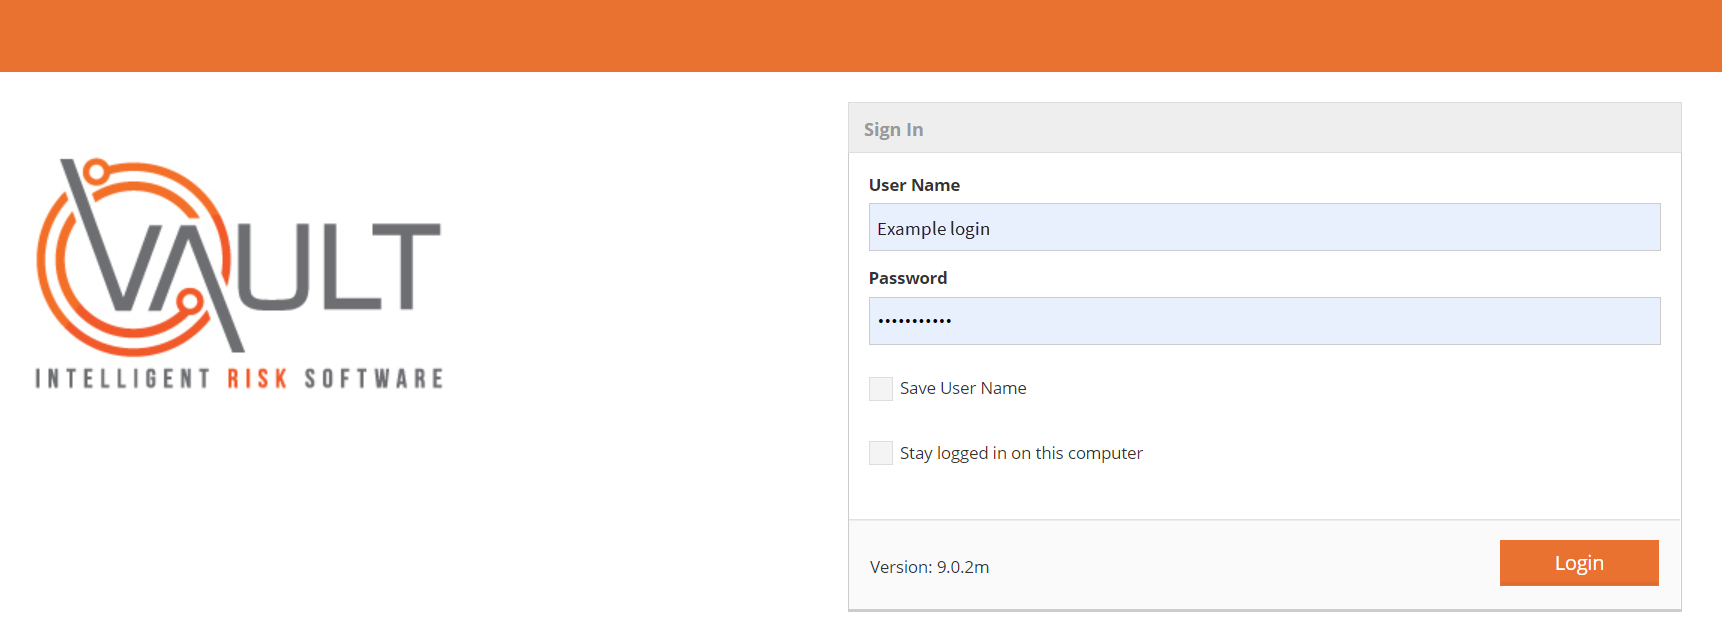Select the Version: 9.0.2m text
Screen dimensions: 1722x637
[x=929, y=567]
